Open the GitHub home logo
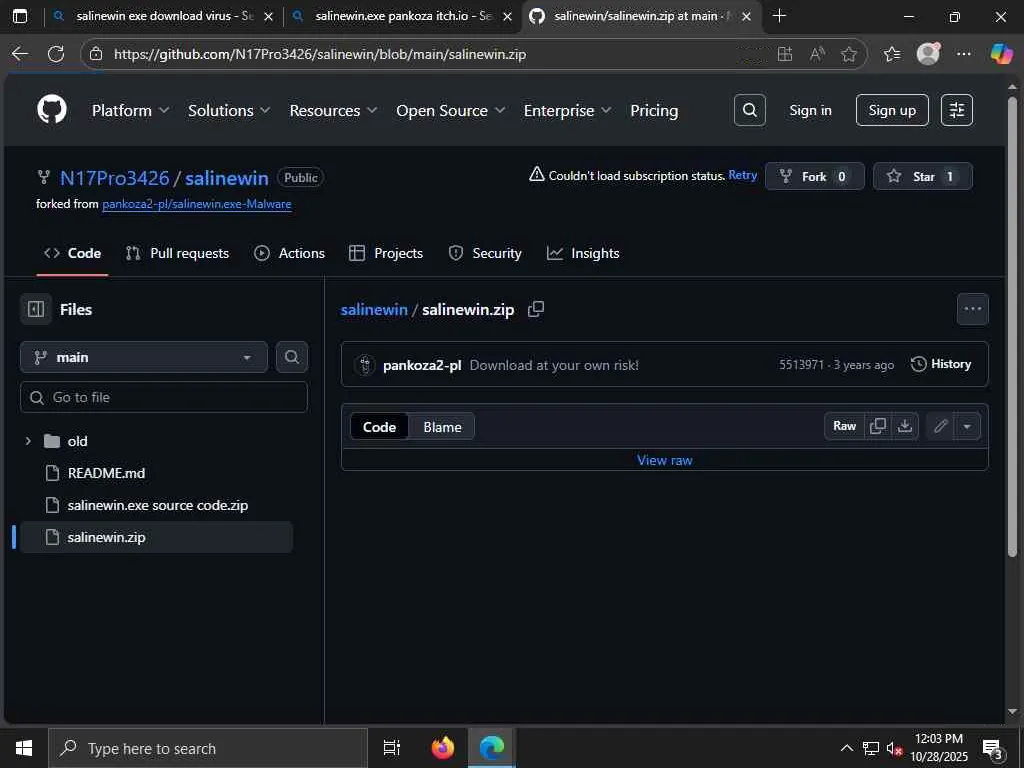The image size is (1024, 768). [52, 110]
